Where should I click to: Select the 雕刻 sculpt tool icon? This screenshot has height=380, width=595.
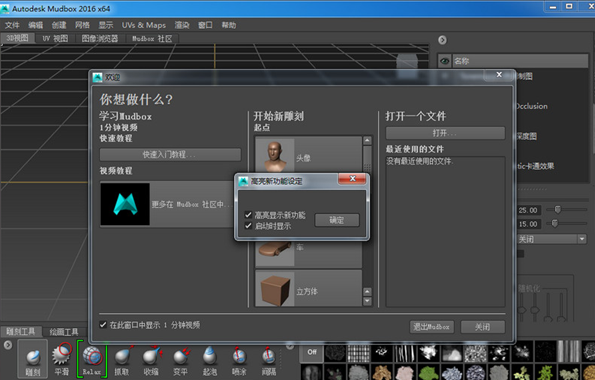point(33,358)
